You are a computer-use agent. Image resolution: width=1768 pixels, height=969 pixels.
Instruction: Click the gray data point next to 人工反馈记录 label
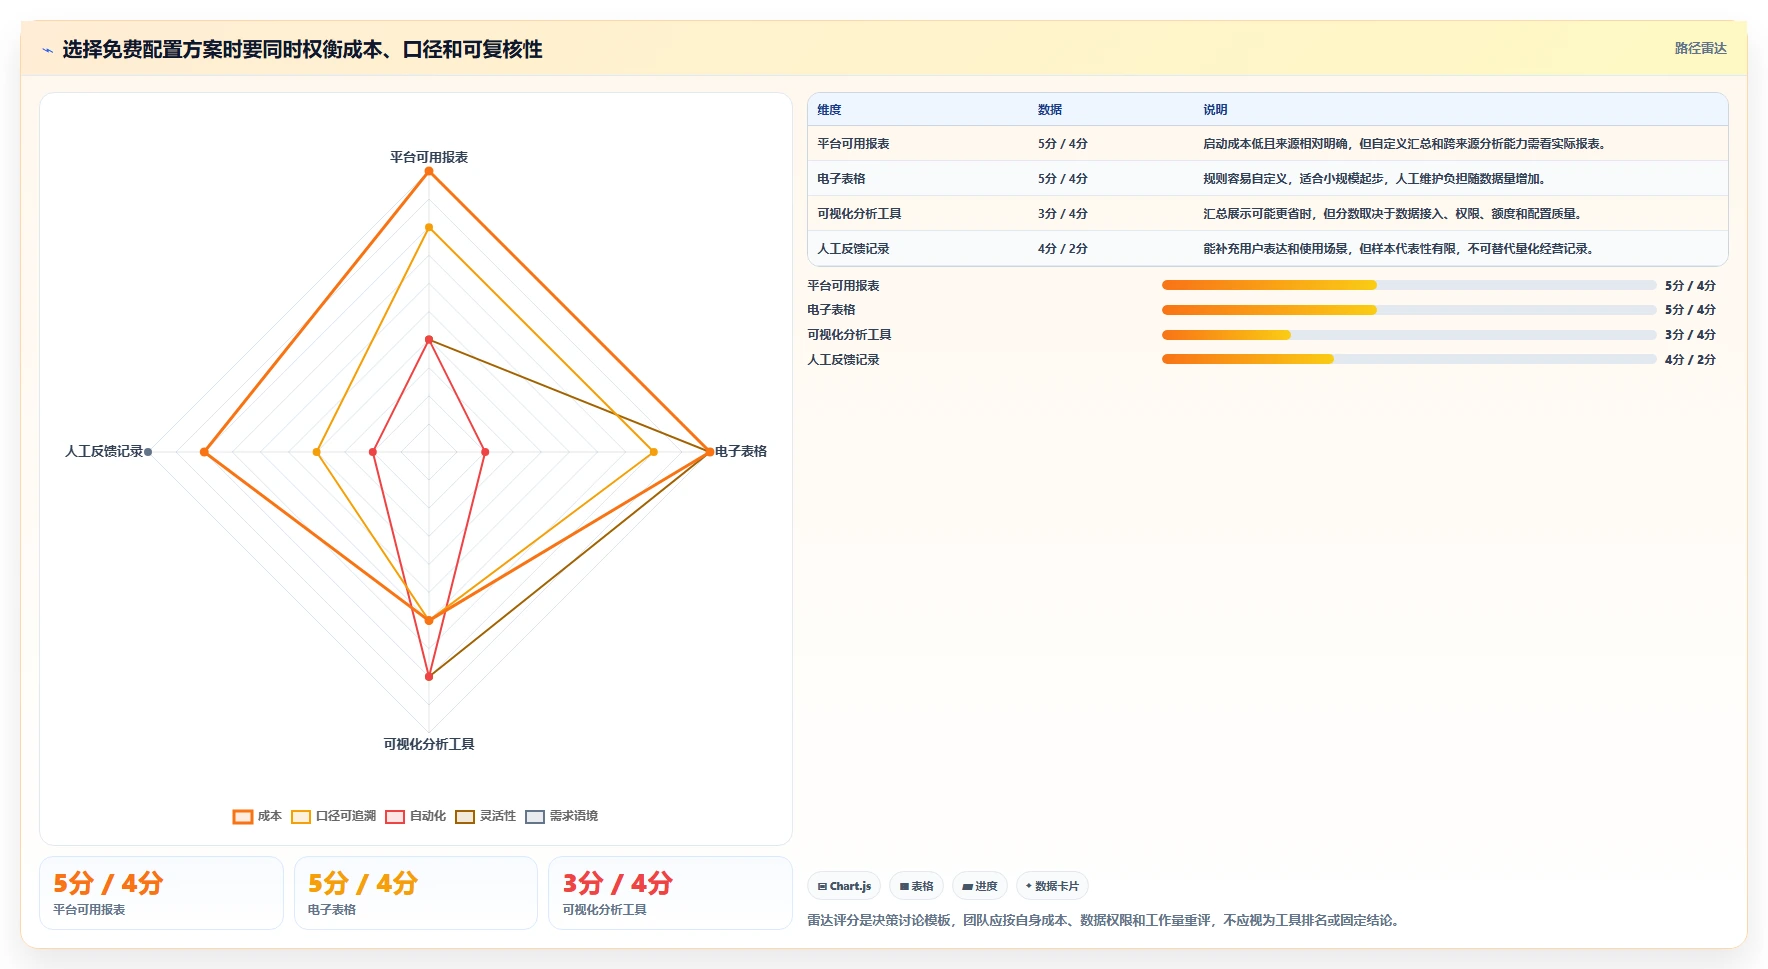click(x=148, y=452)
